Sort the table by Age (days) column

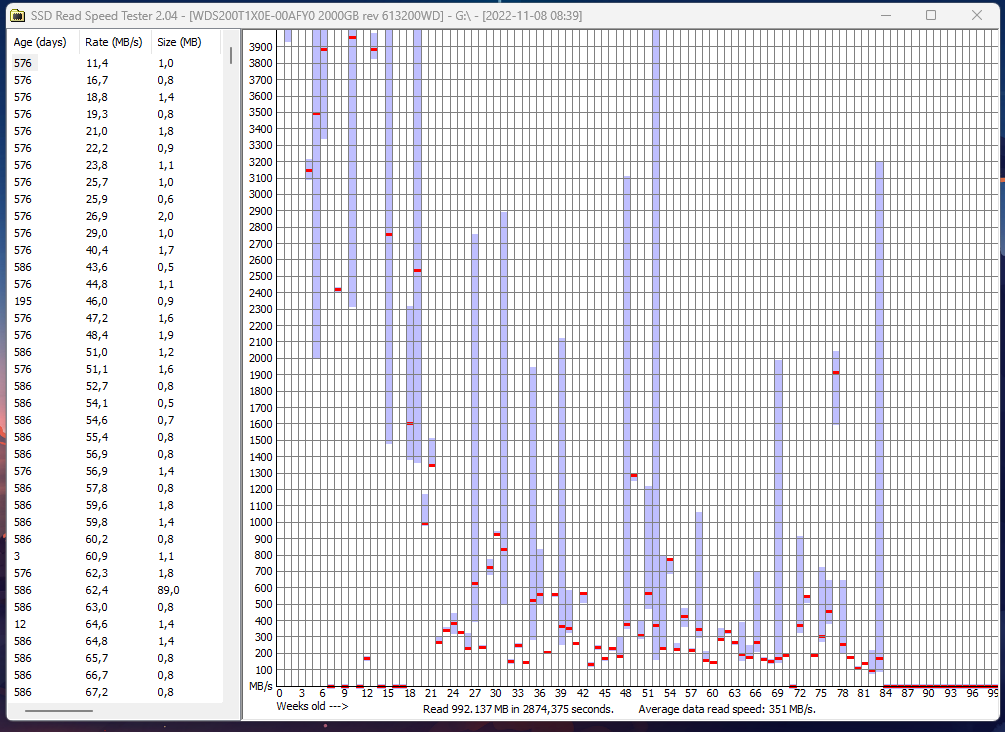(x=40, y=42)
